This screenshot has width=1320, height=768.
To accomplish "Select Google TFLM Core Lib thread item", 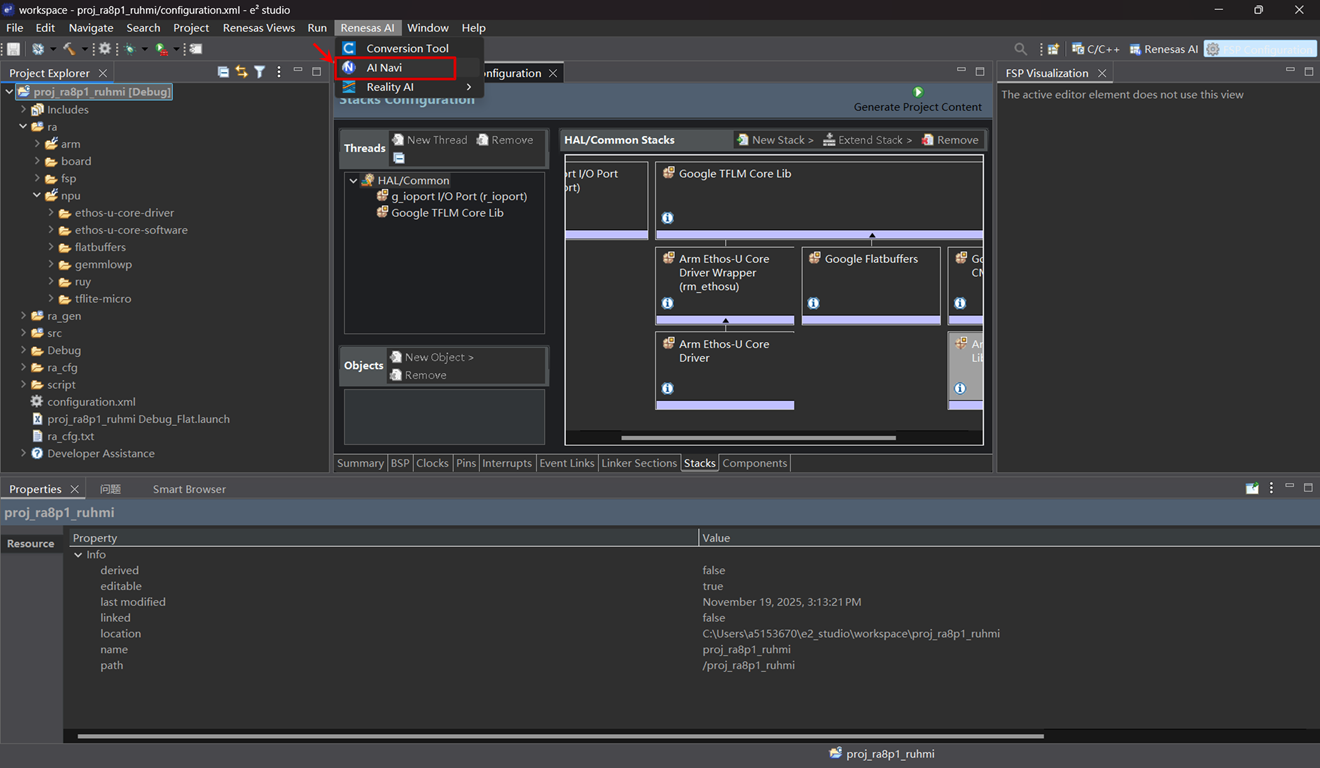I will (x=440, y=213).
